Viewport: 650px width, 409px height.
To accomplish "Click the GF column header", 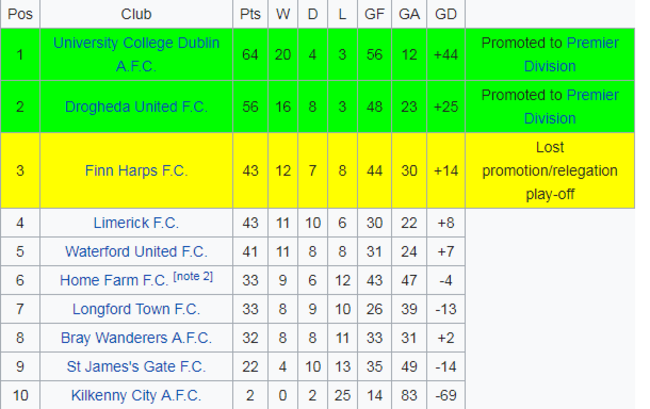I will 375,14.
